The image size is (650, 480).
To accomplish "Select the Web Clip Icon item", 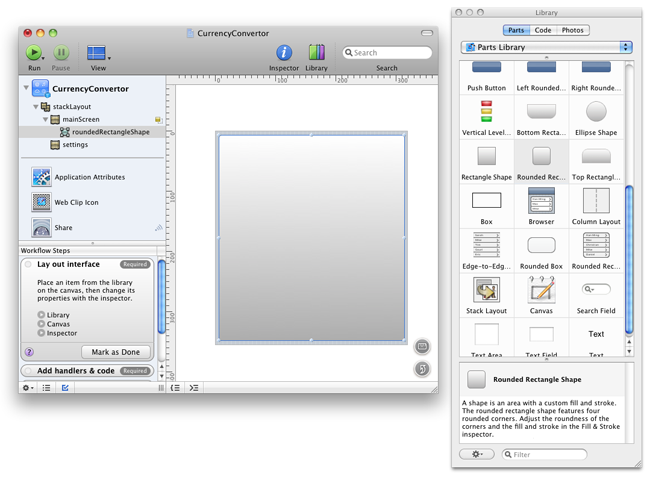I will point(76,202).
